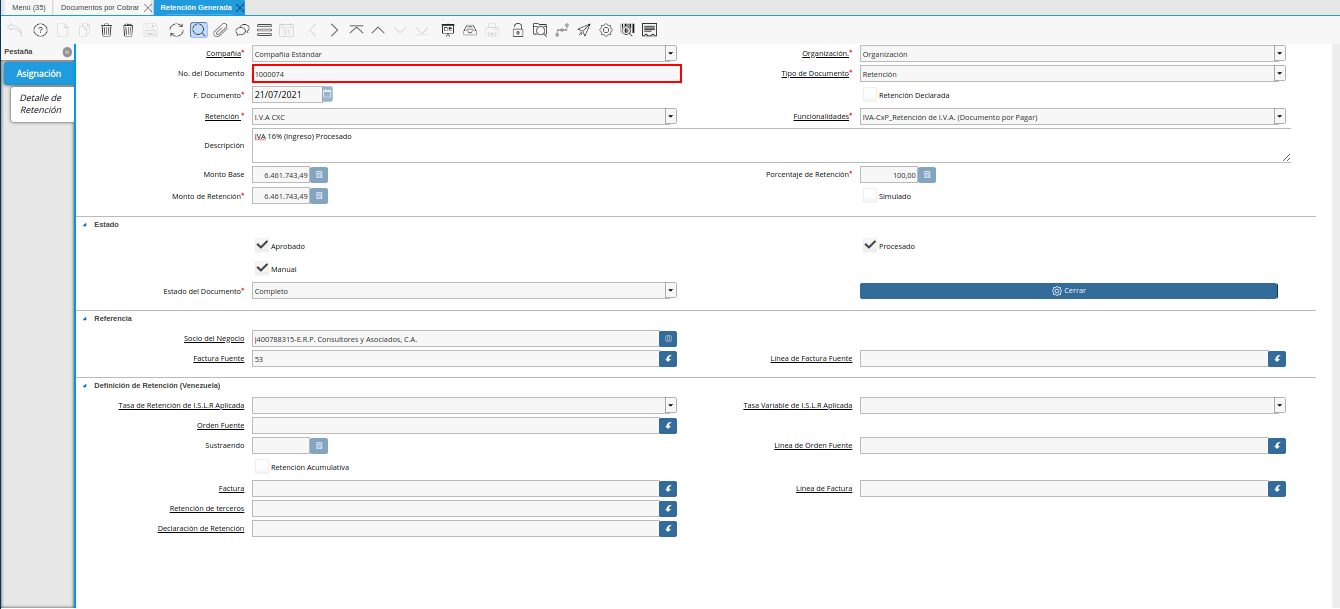Open Porcentaje de Retención calculator button

pos(927,175)
